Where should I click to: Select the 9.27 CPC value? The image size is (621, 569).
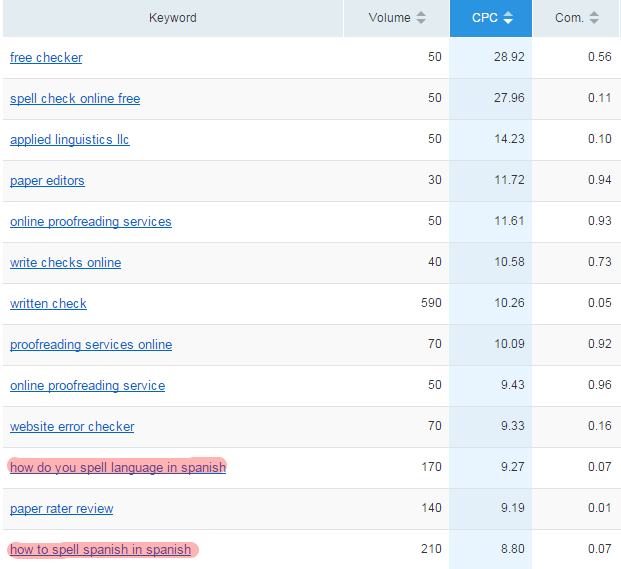[x=512, y=467]
